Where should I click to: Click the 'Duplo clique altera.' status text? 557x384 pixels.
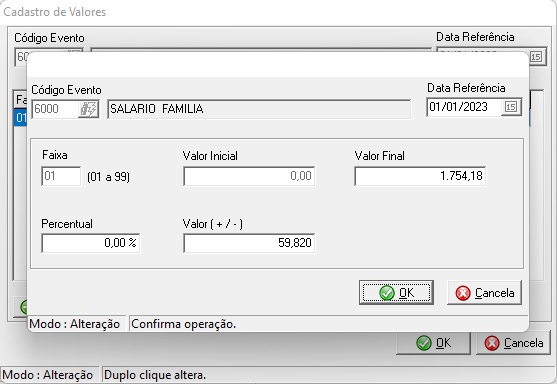[155, 375]
